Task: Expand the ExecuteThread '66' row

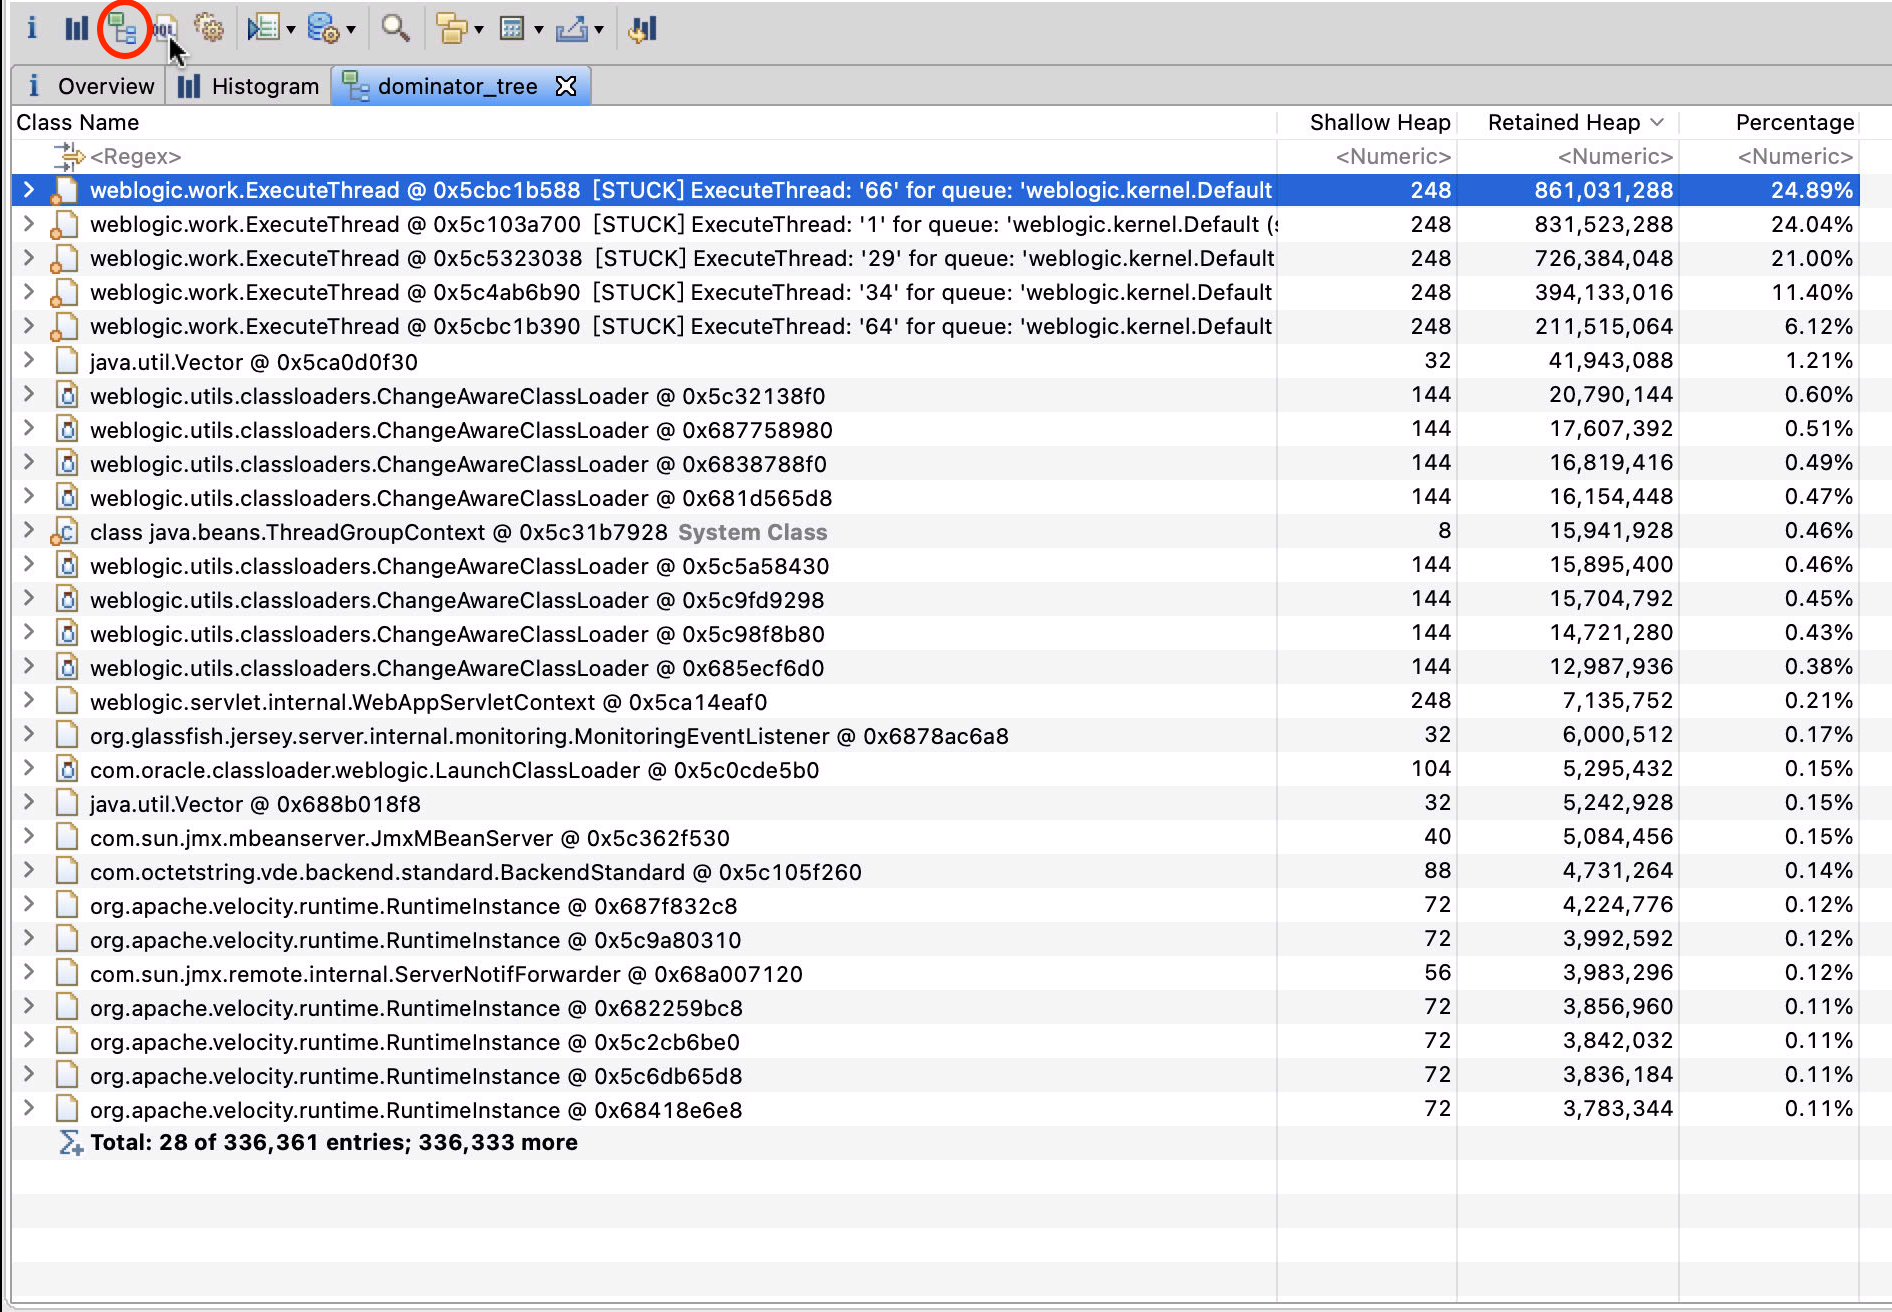Action: pyautogui.click(x=29, y=190)
